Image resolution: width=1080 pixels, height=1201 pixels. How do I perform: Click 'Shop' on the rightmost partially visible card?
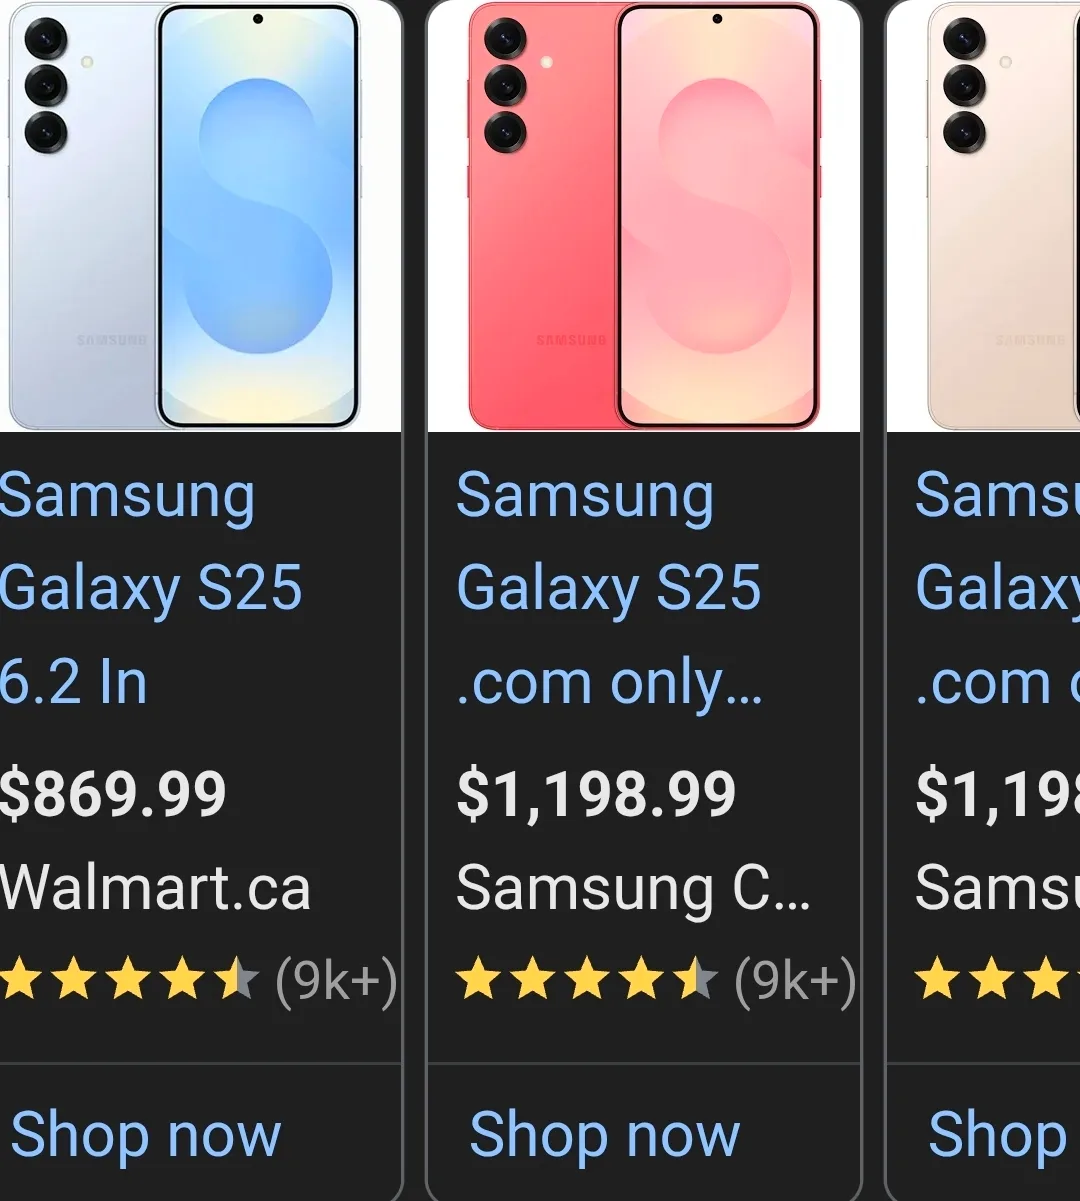1000,1135
